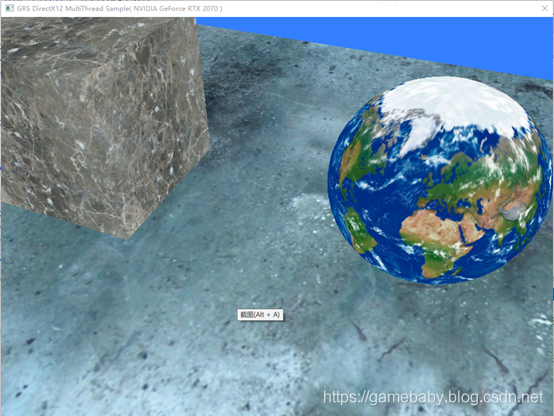Click the GRS DirectX12 window title text
This screenshot has height=416, width=554.
120,8
